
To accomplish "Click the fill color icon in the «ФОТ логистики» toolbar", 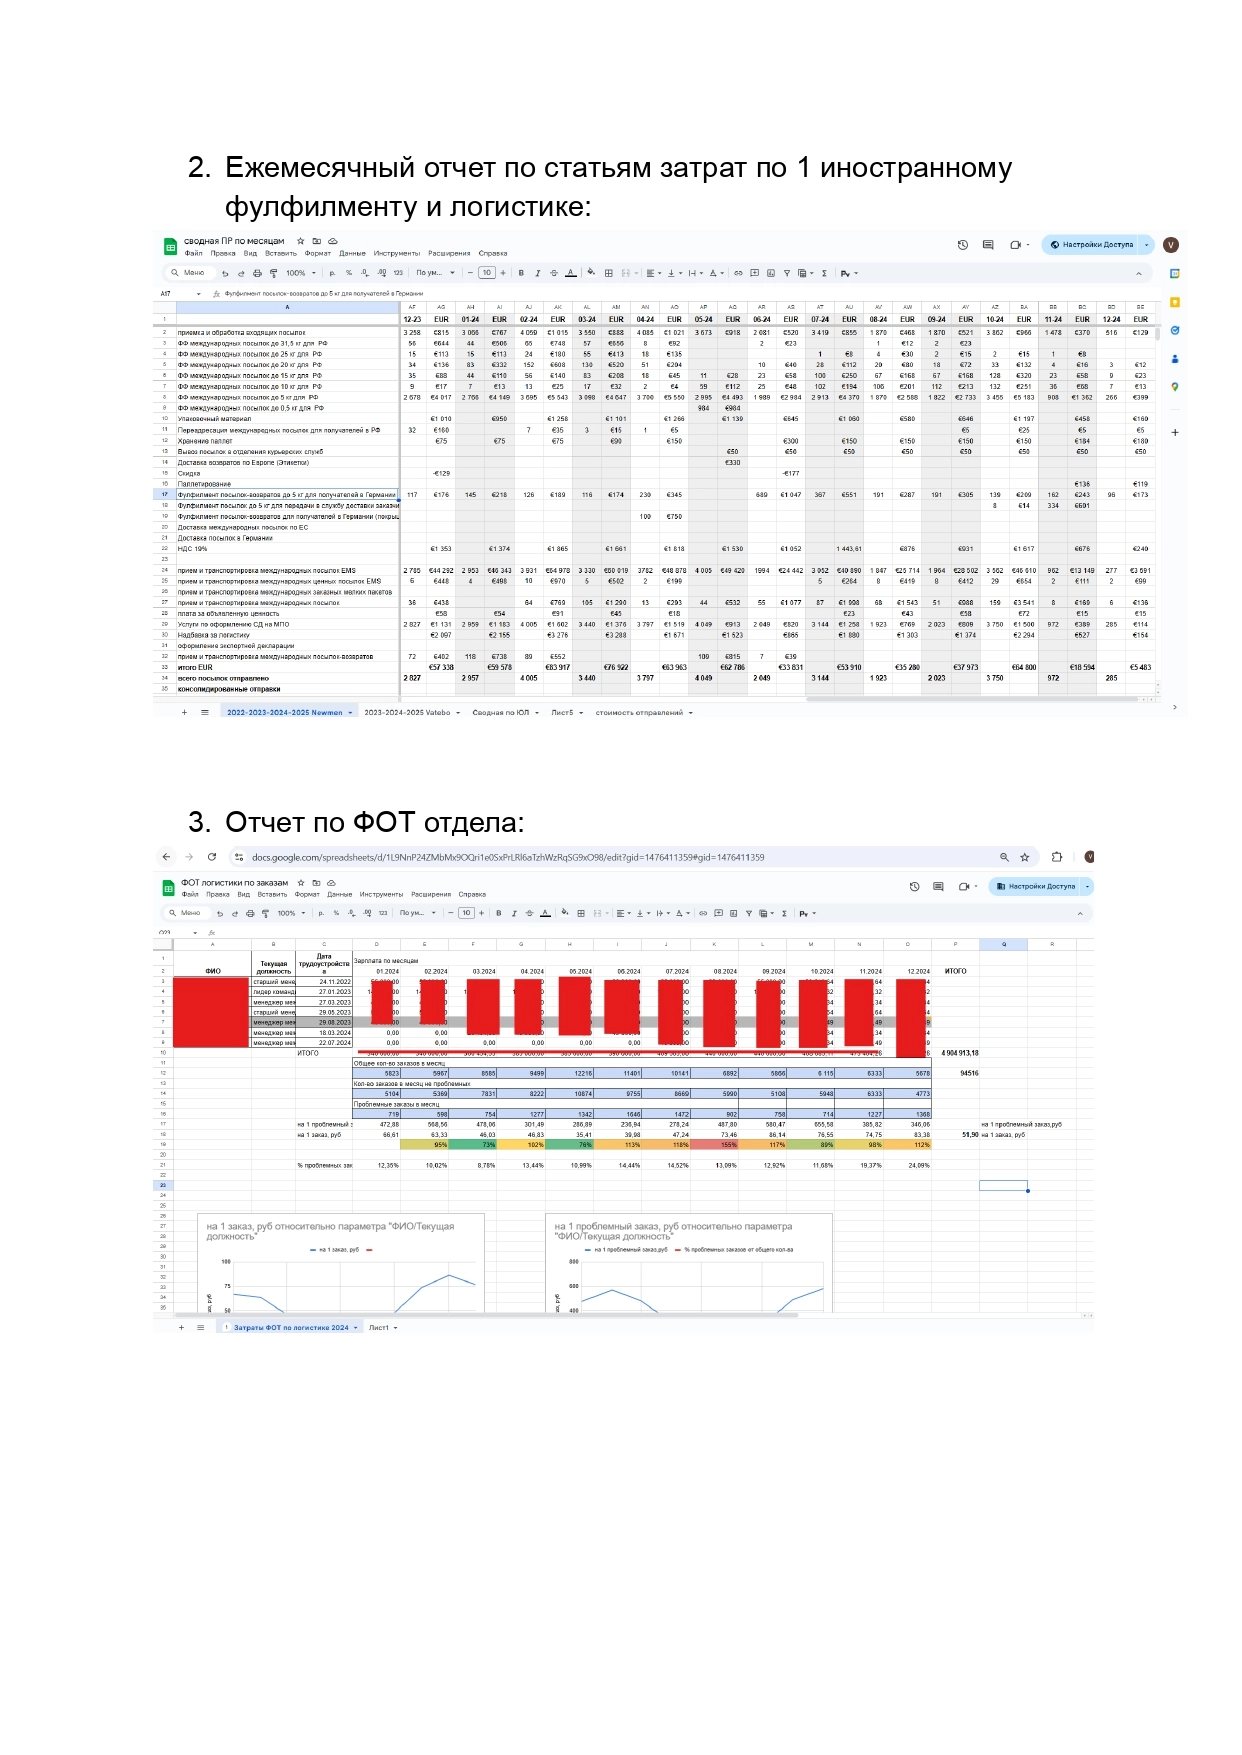I will tap(565, 913).
